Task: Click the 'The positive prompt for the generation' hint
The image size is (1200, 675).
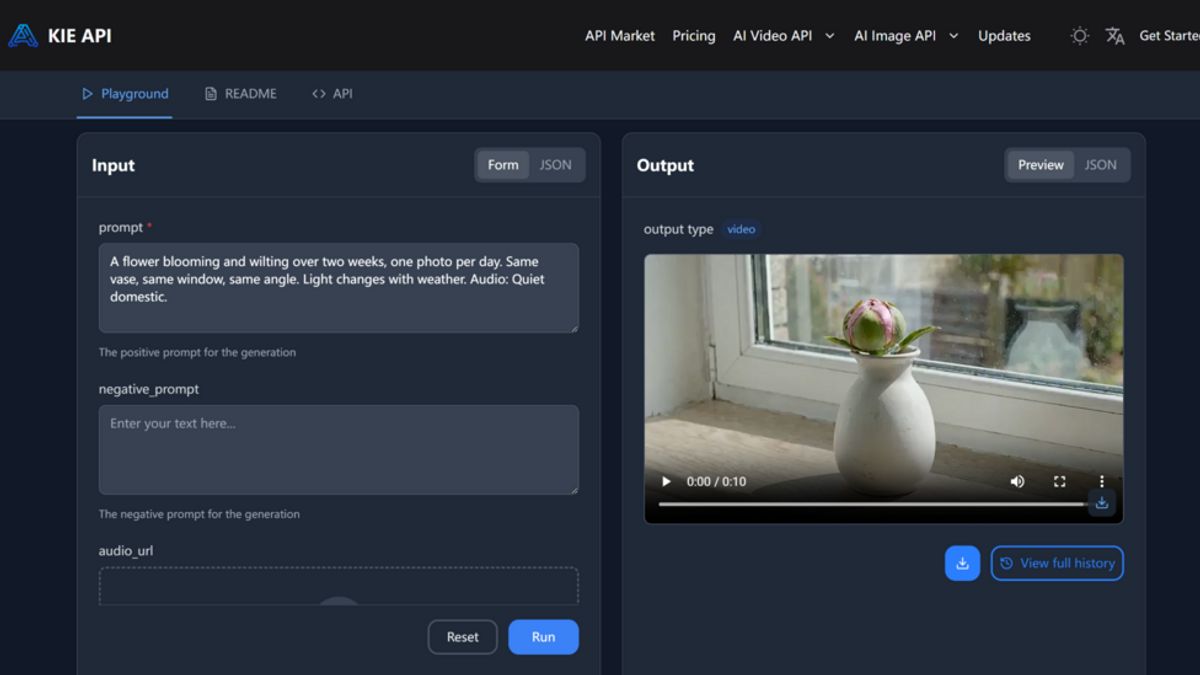Action: point(197,352)
